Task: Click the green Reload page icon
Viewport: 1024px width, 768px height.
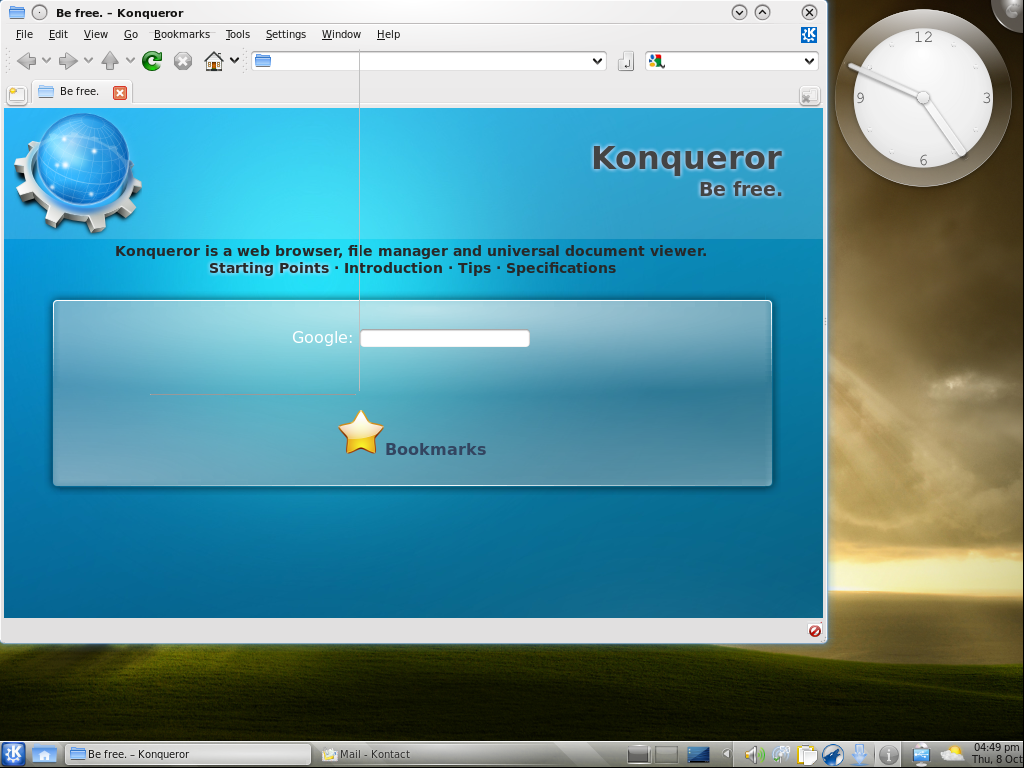Action: click(152, 61)
